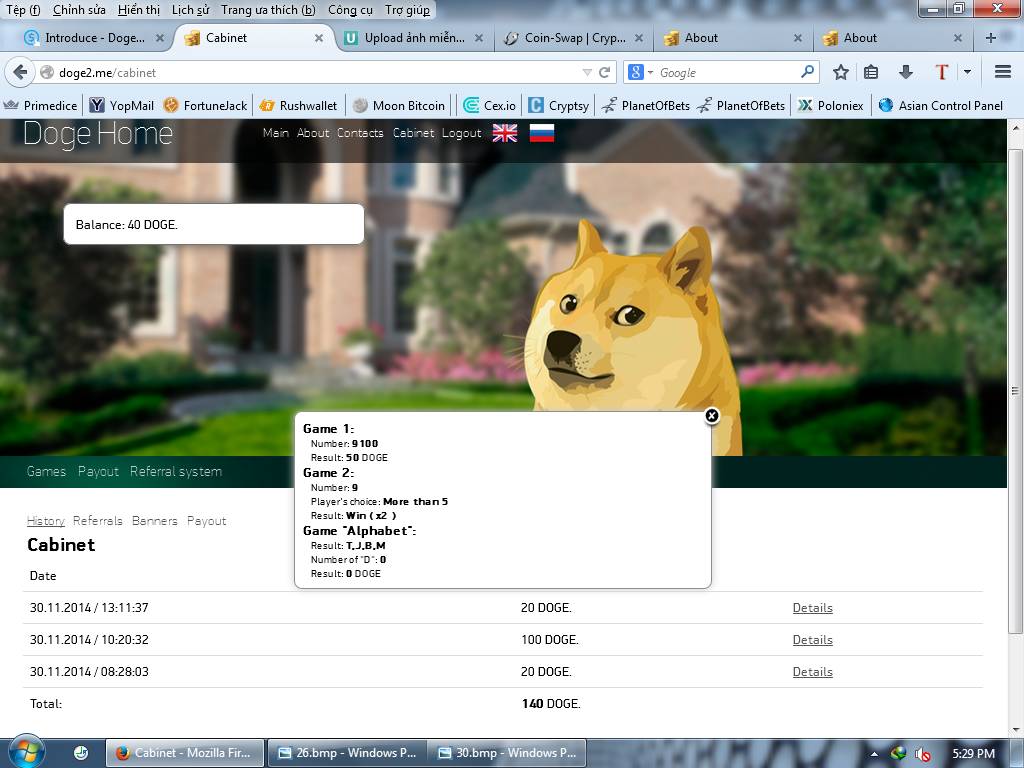This screenshot has height=768, width=1024.
Task: Open a new browser tab
Action: pos(991,38)
